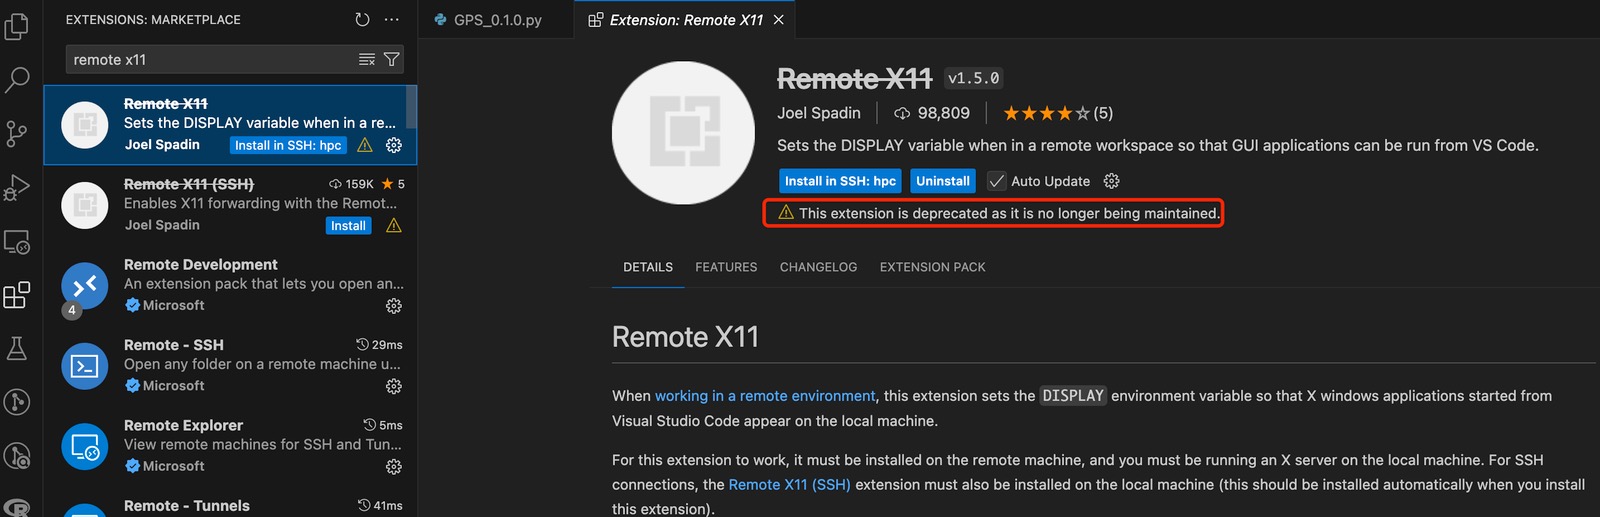1600x517 pixels.
Task: Click manage gear for Remote - SSH
Action: (x=394, y=386)
